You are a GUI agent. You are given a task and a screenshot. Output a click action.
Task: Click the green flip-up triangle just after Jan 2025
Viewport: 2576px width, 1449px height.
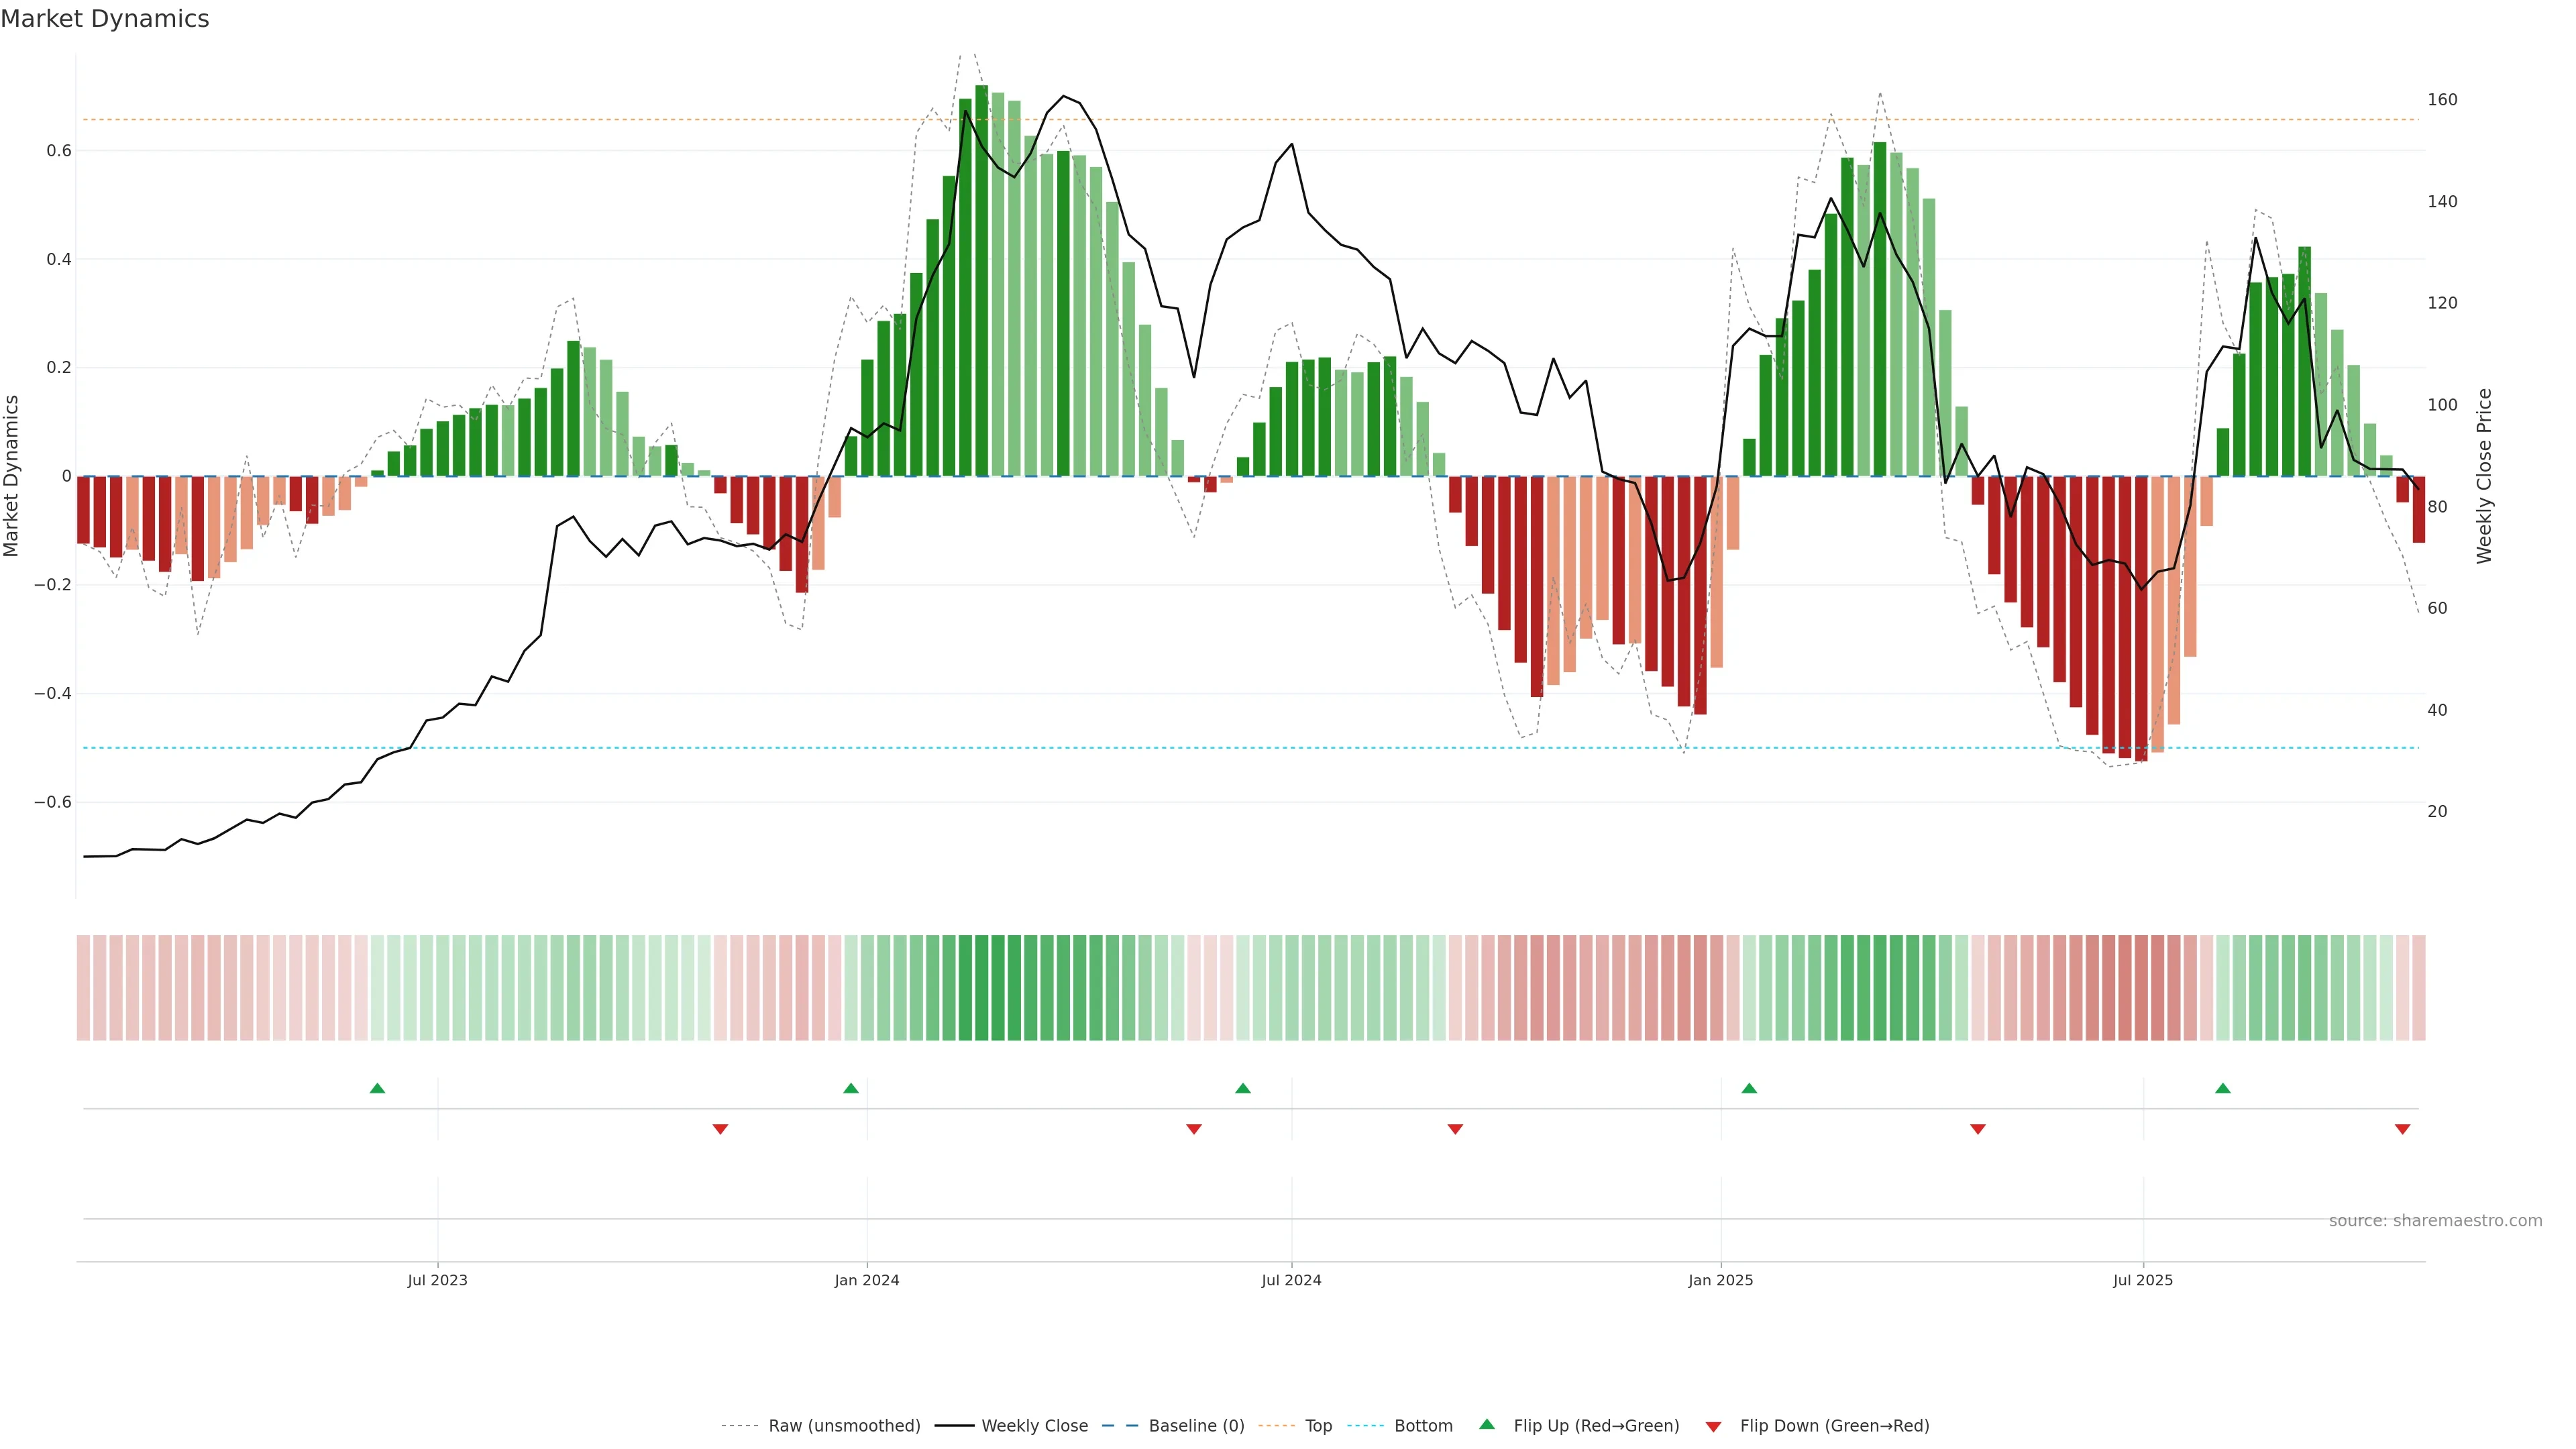pos(1749,1088)
